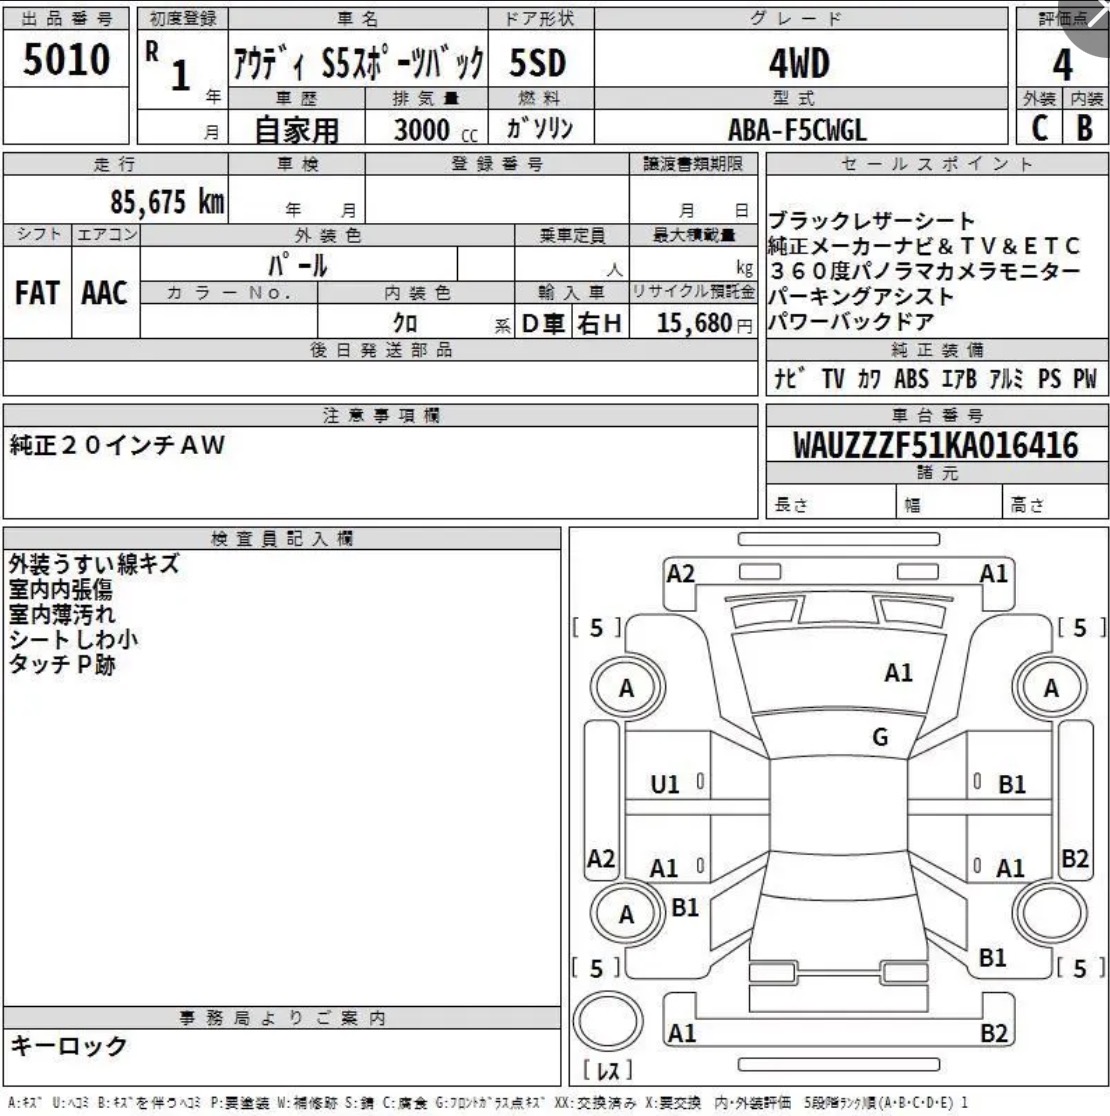Select G mark on the windshield
This screenshot has height=1116, width=1110.
pyautogui.click(x=880, y=737)
